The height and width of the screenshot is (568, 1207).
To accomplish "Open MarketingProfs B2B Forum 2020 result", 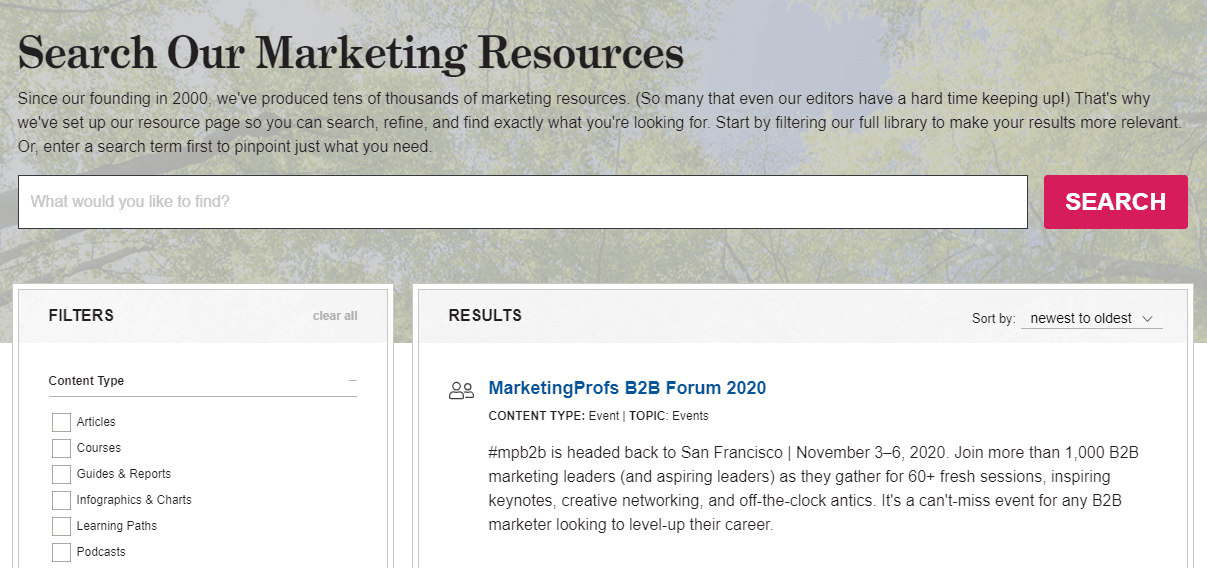I will (627, 388).
